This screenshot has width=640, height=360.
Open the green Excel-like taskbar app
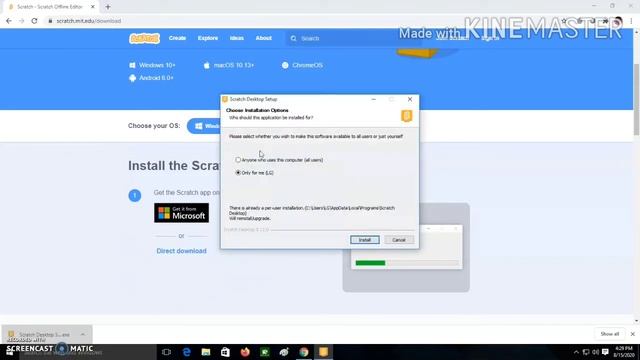point(264,352)
